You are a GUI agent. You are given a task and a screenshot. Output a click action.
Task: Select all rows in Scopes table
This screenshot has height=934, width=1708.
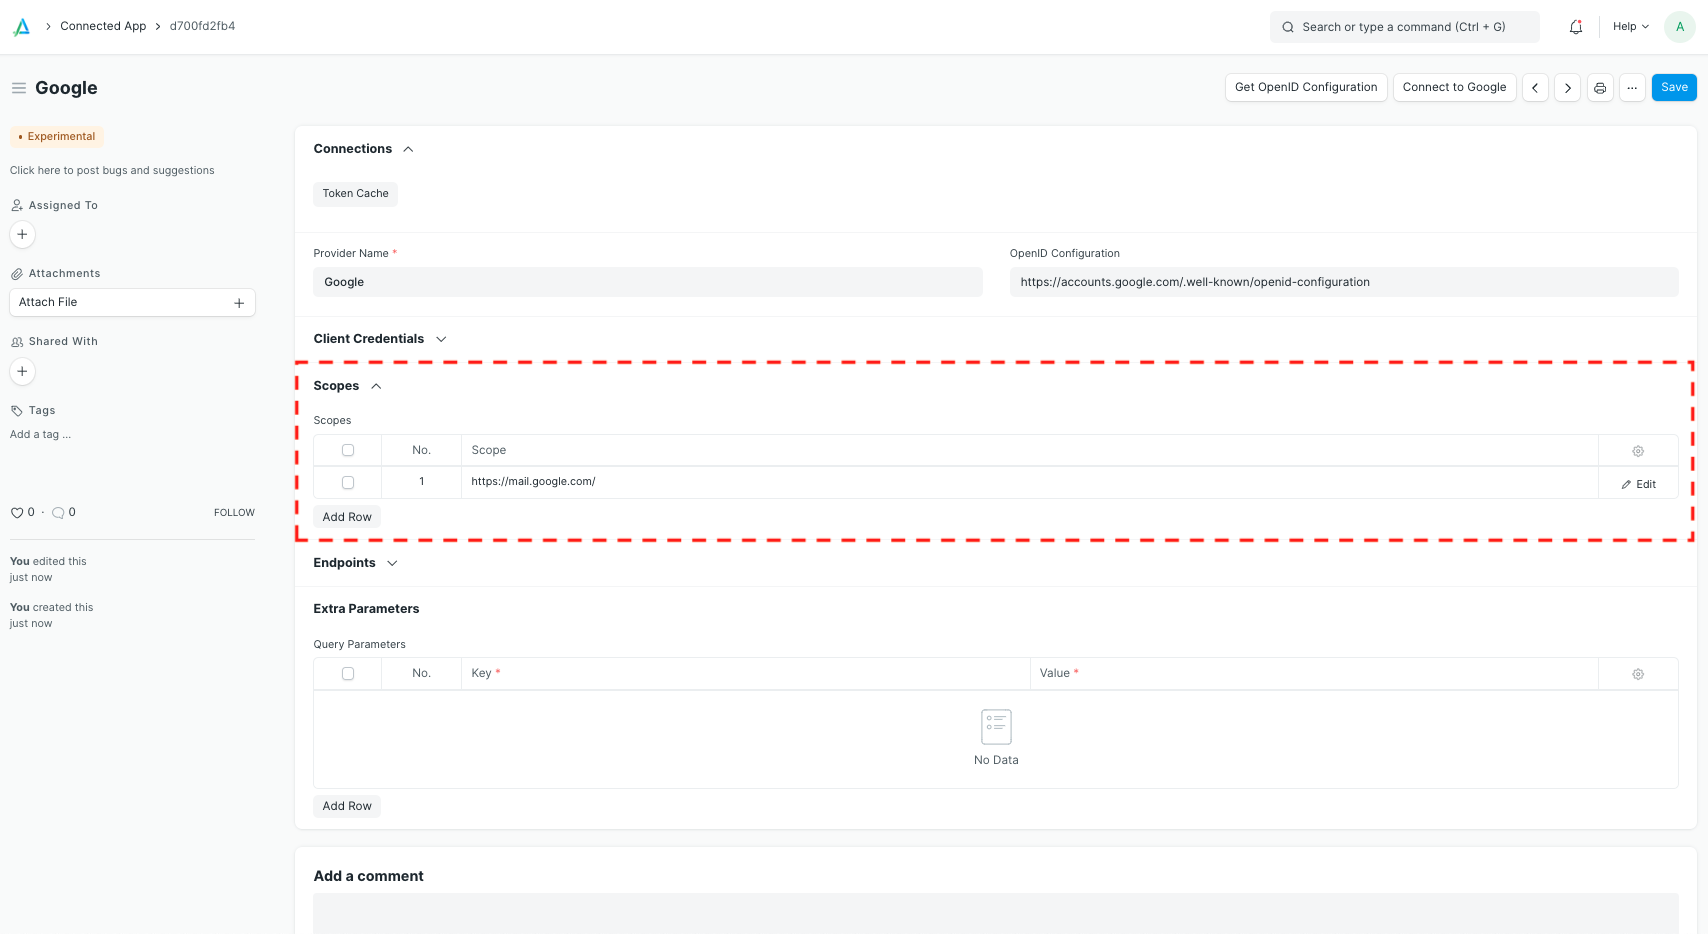[x=348, y=451]
